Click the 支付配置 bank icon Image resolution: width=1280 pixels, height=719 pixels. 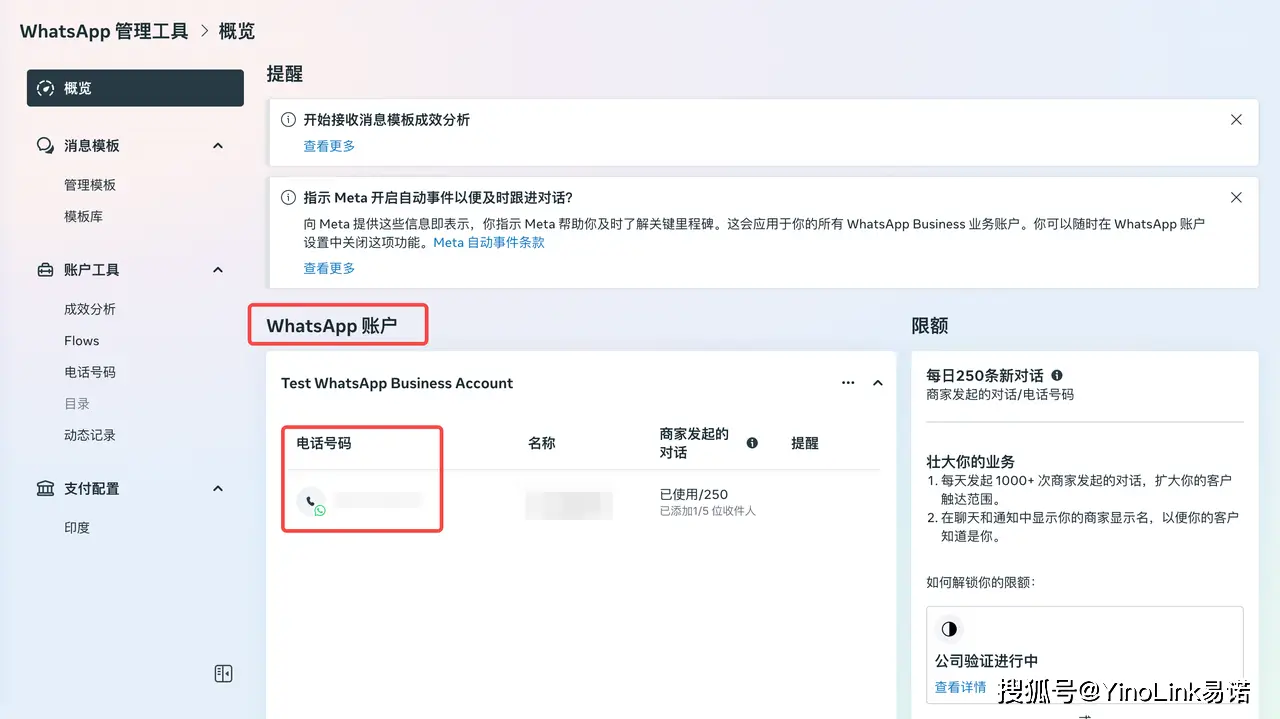(x=45, y=489)
